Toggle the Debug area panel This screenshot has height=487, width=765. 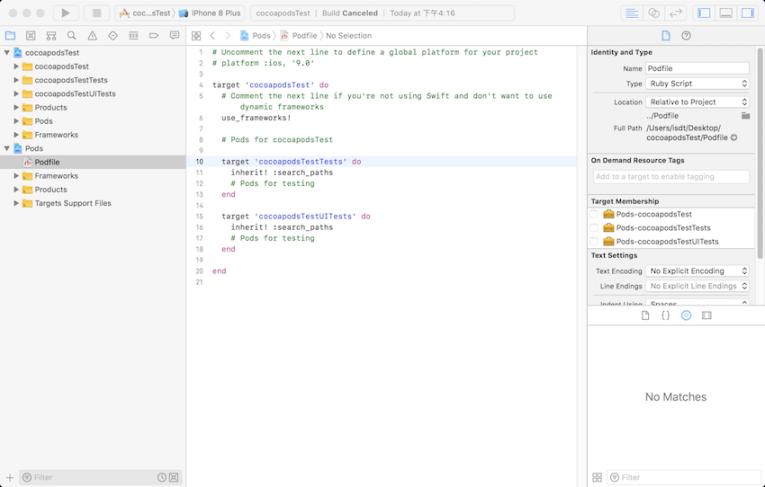tap(725, 13)
